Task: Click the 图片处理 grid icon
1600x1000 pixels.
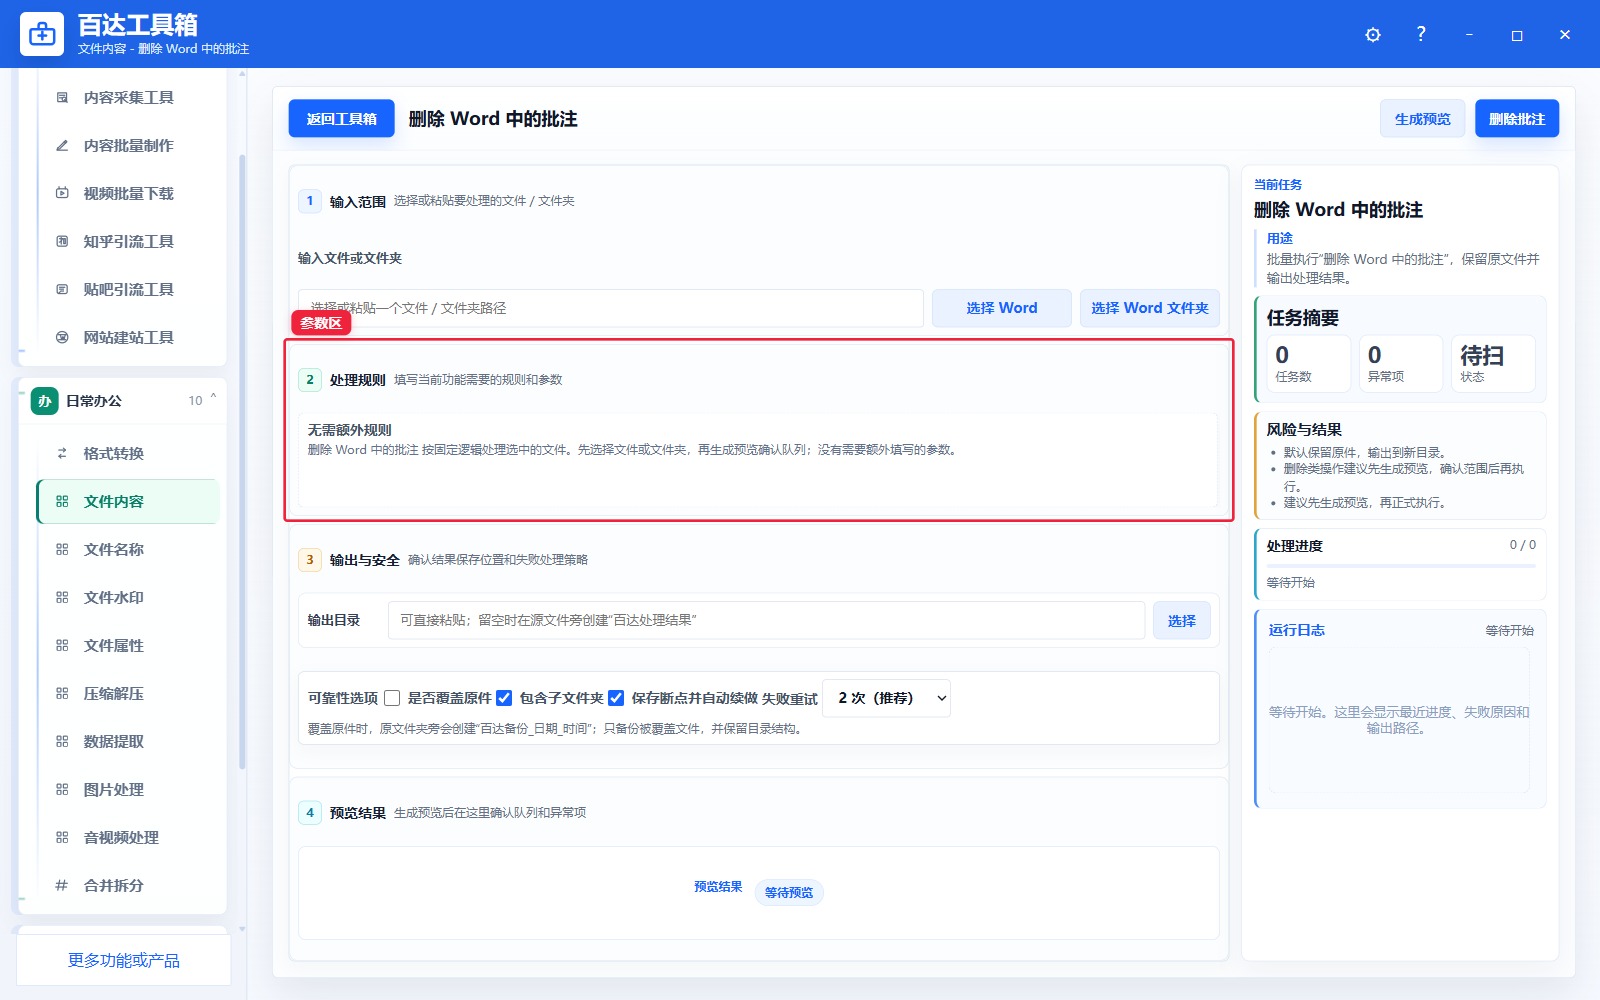Action: pos(62,789)
